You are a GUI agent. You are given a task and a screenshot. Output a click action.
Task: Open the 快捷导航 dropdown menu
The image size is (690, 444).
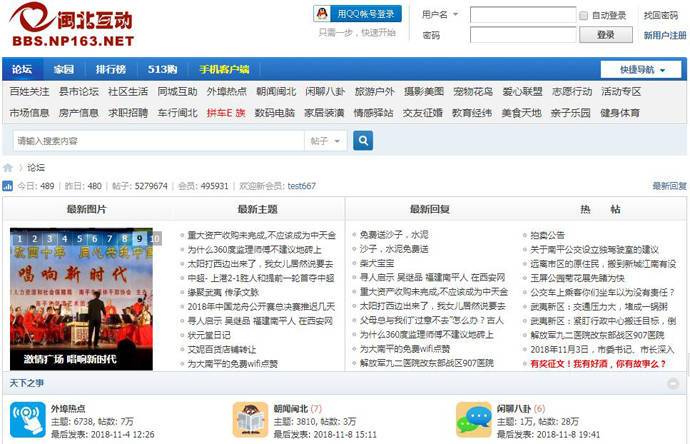click(641, 70)
